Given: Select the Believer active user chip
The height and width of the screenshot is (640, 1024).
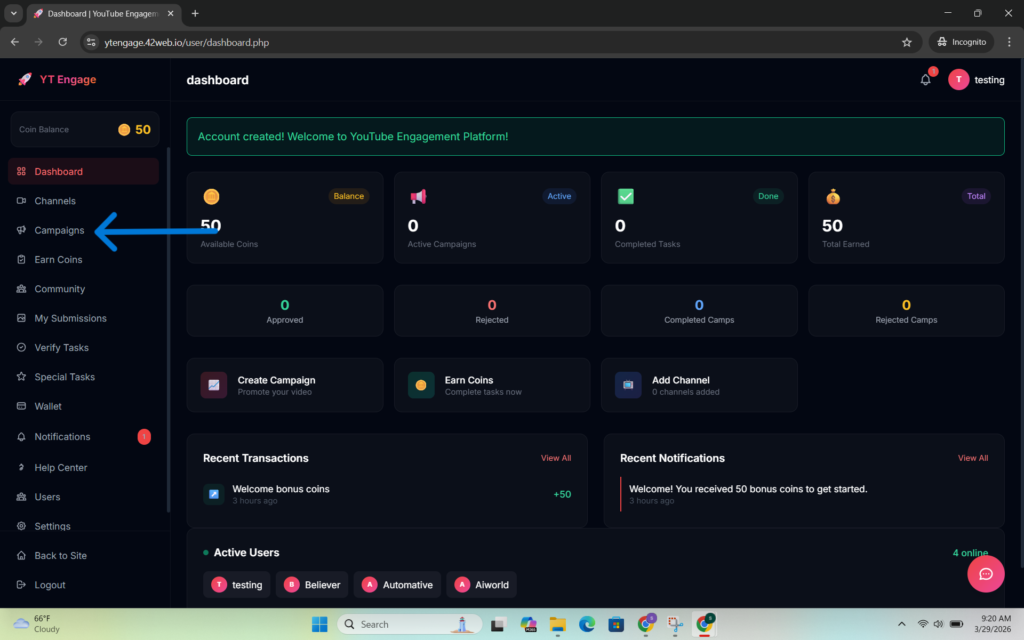Looking at the screenshot, I should coord(311,585).
